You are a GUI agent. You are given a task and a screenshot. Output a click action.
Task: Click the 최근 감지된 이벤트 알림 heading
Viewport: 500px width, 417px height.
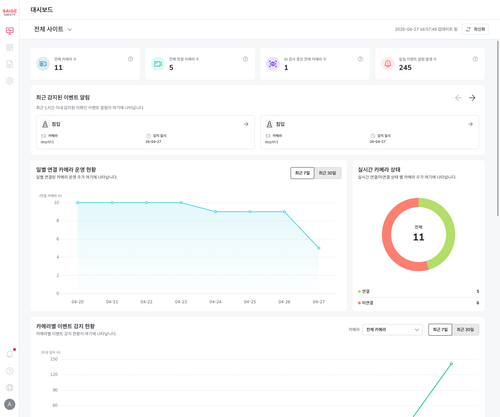click(63, 97)
